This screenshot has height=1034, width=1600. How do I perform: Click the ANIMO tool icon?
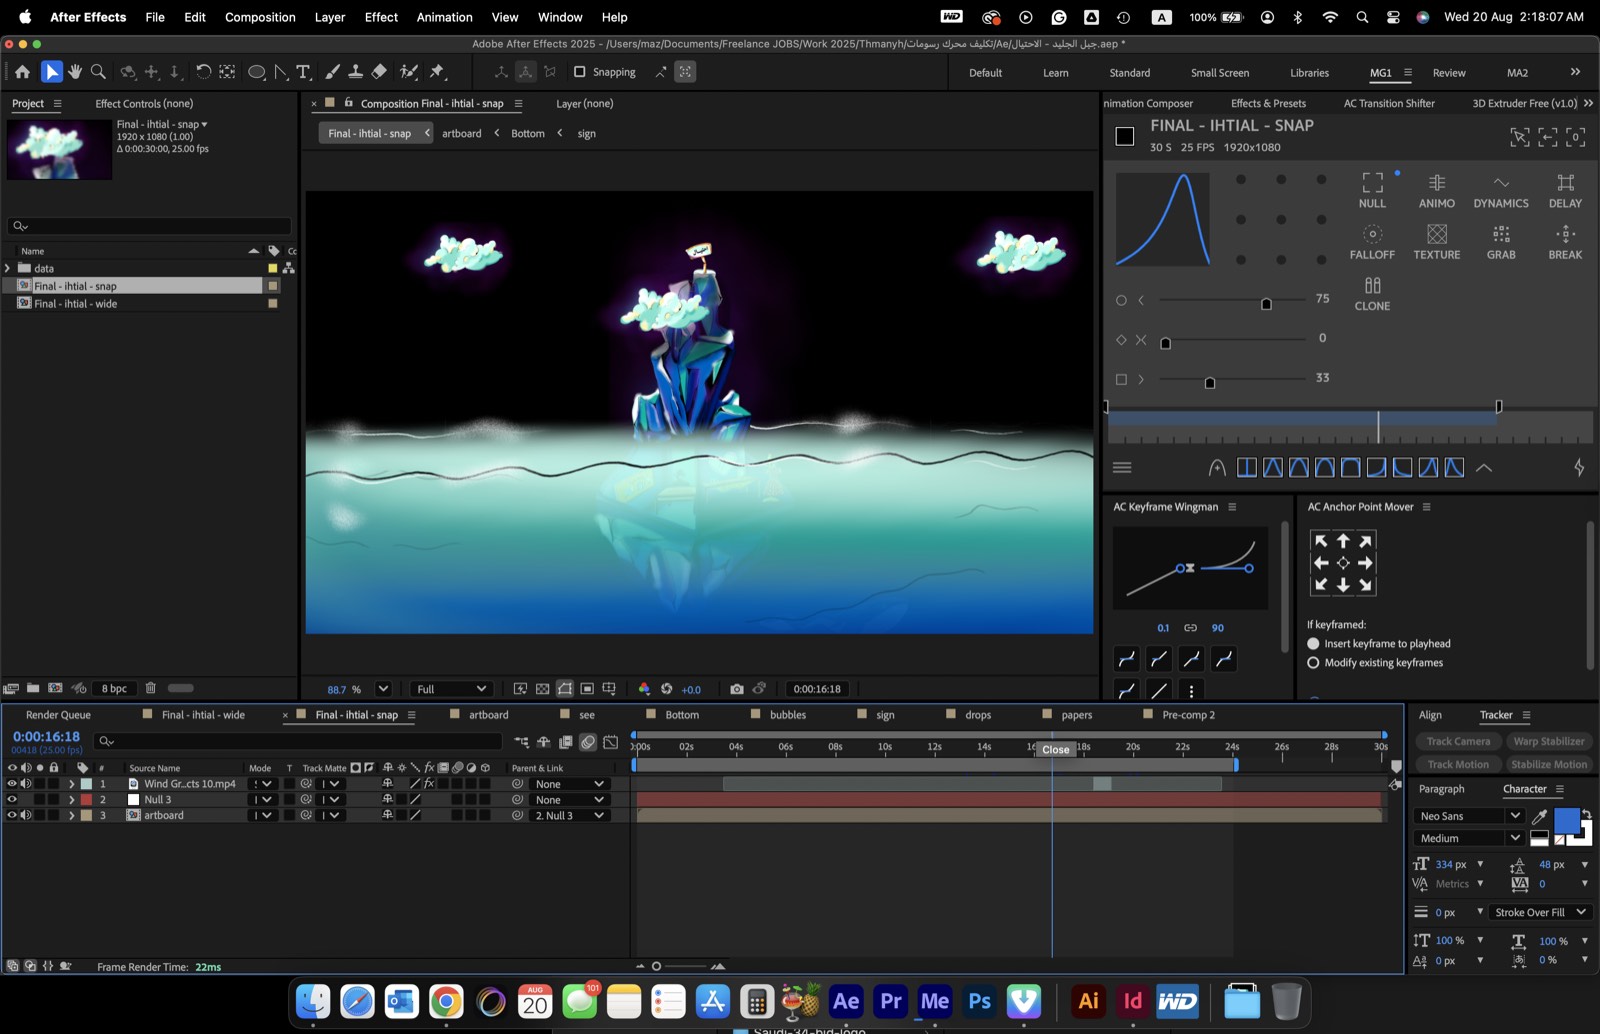point(1437,189)
